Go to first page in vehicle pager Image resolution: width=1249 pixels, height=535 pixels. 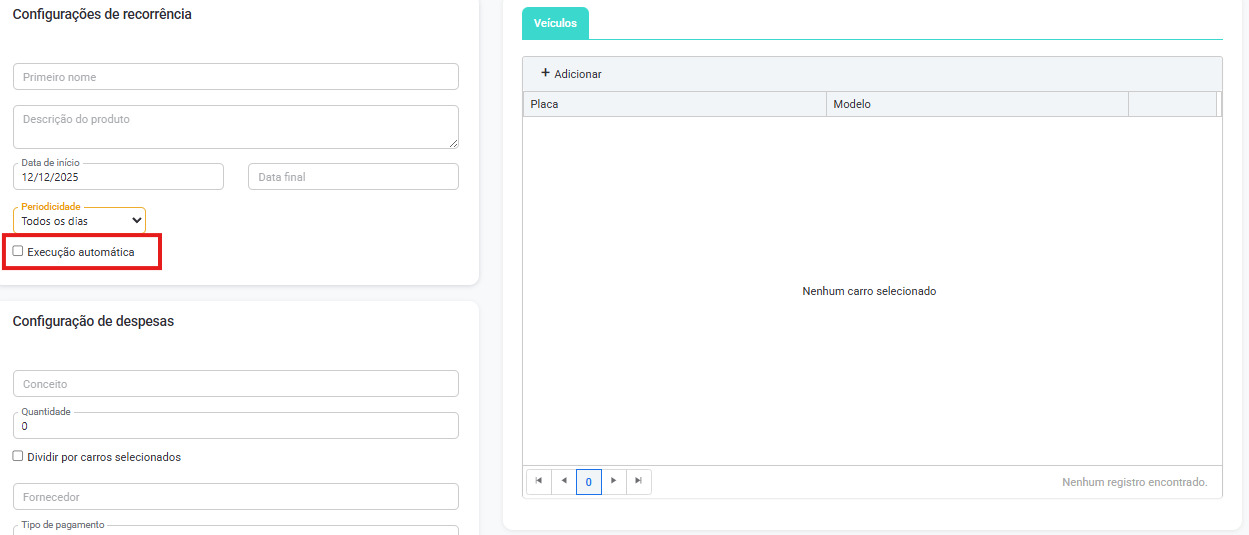coord(539,481)
